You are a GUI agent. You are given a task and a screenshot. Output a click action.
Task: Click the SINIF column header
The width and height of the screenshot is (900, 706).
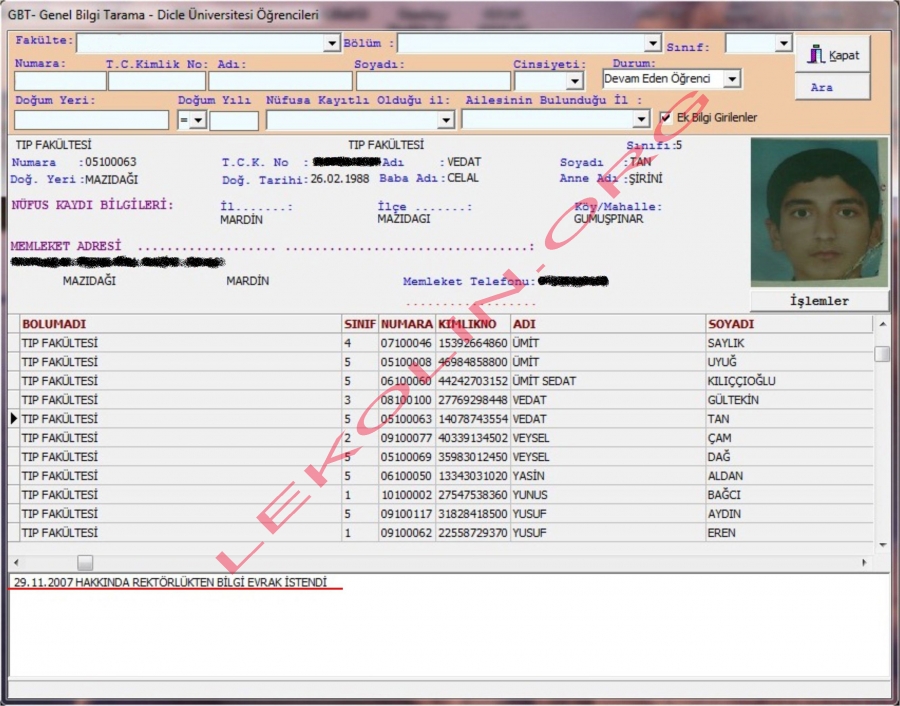pos(360,324)
